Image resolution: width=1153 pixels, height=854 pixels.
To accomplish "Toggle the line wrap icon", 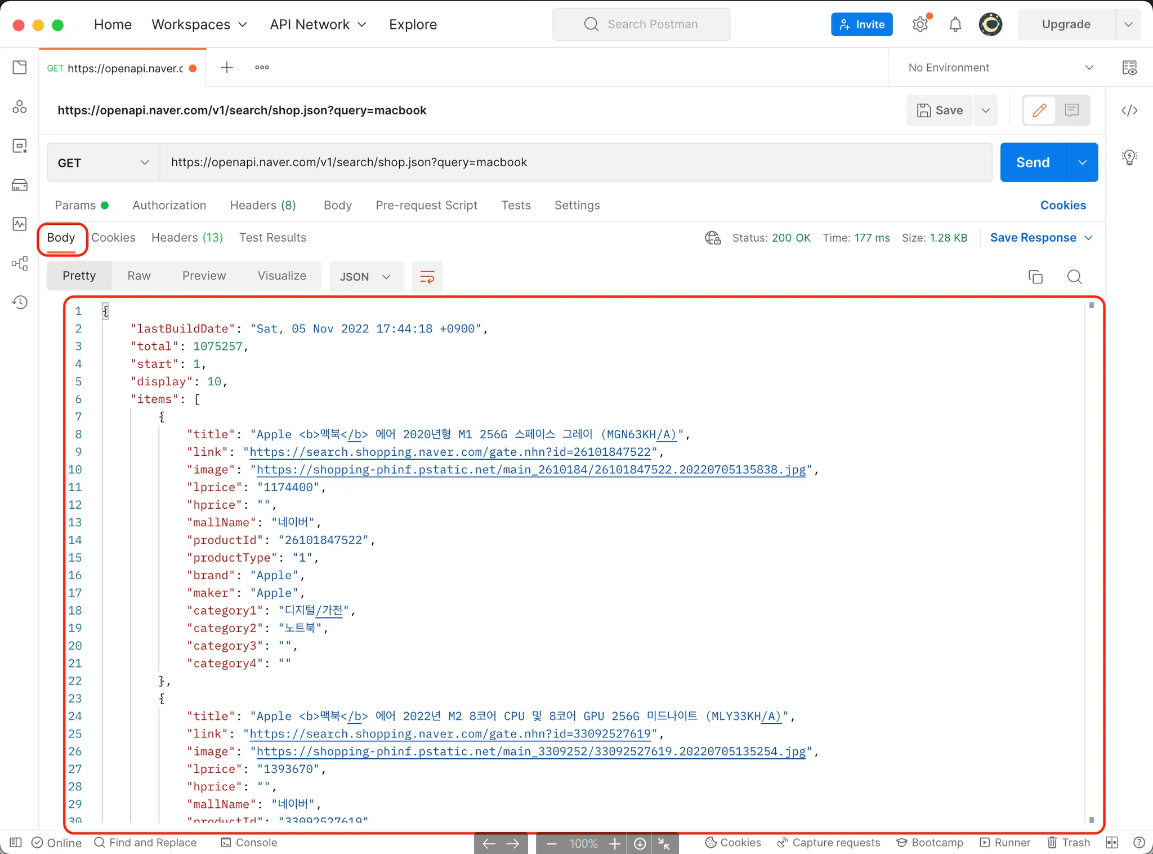I will pyautogui.click(x=426, y=277).
